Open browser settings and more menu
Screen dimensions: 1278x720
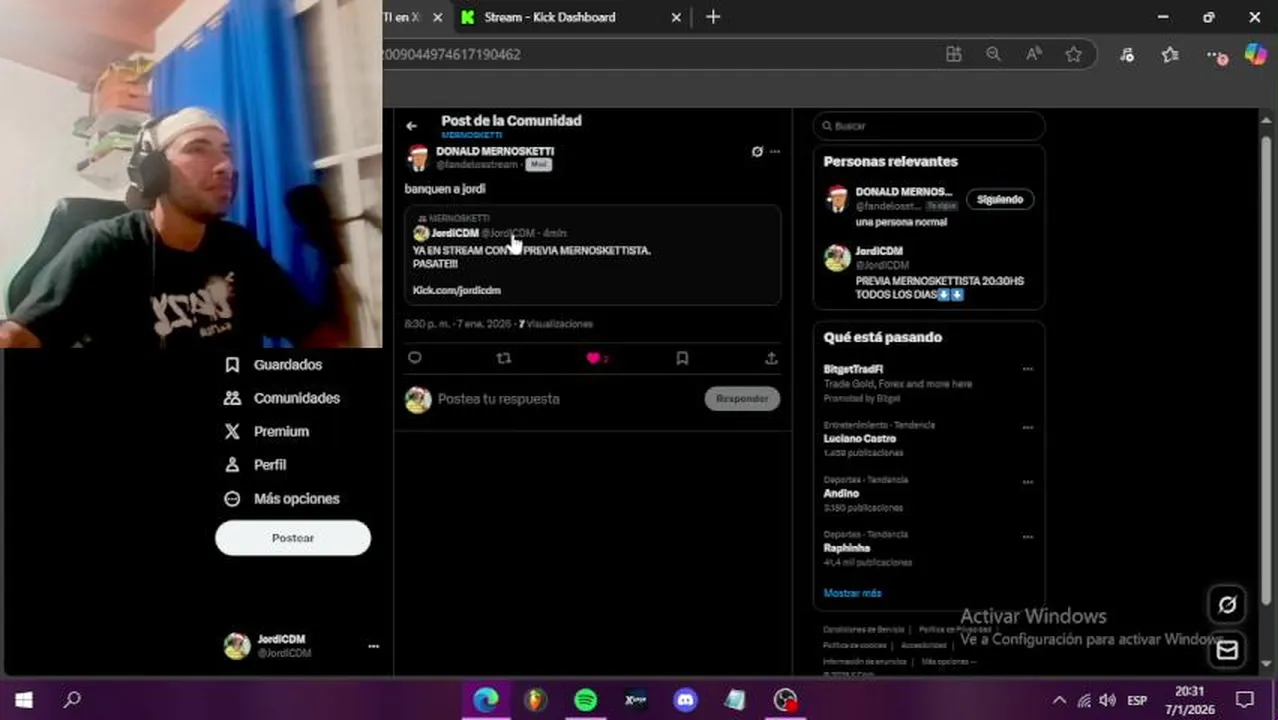click(x=1215, y=55)
